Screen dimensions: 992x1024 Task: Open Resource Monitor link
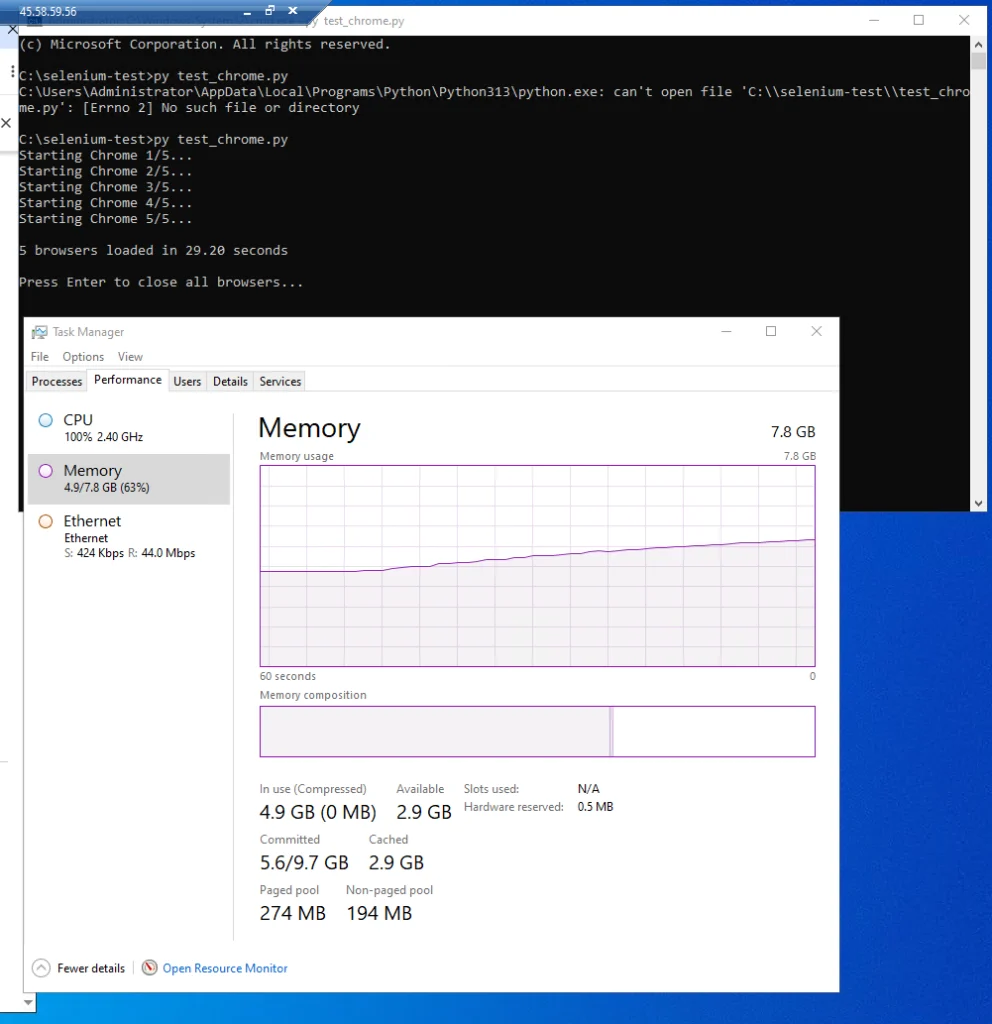point(225,968)
